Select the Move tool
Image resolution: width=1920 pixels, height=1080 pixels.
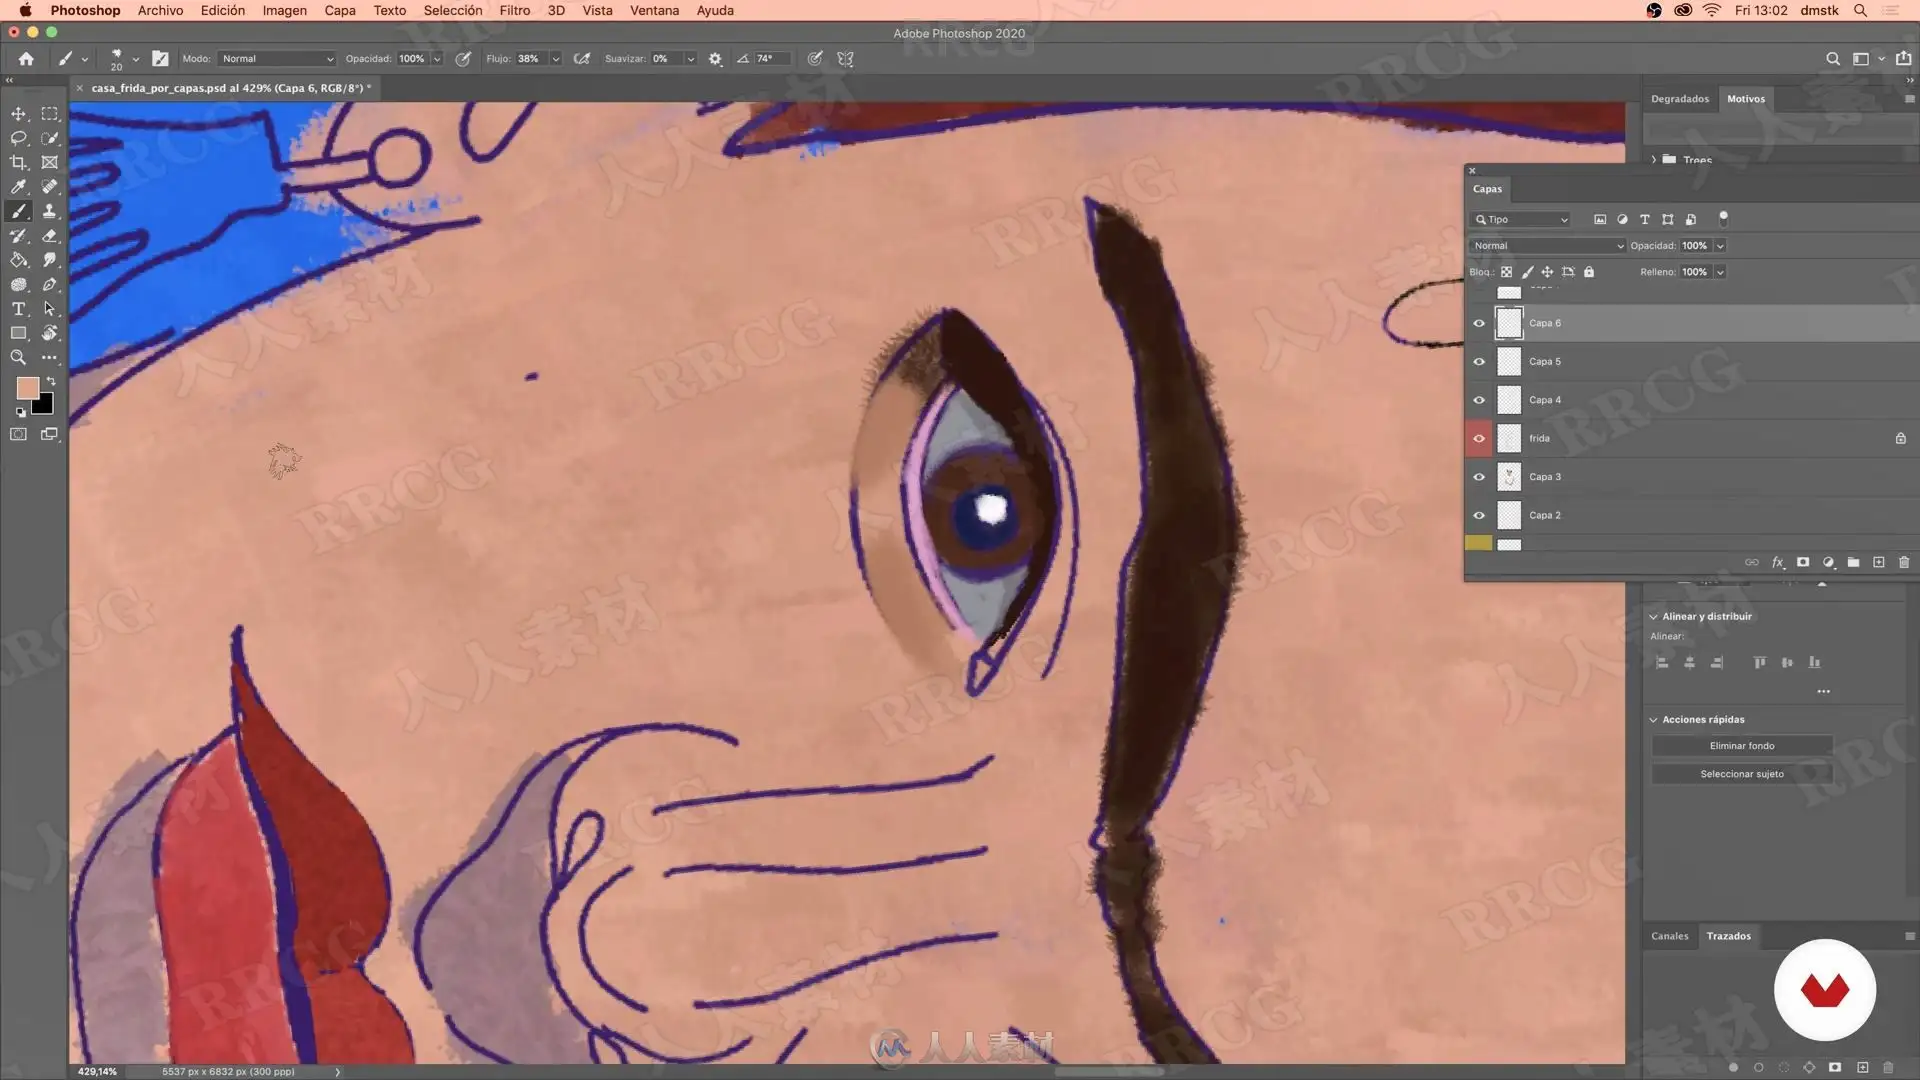[18, 114]
